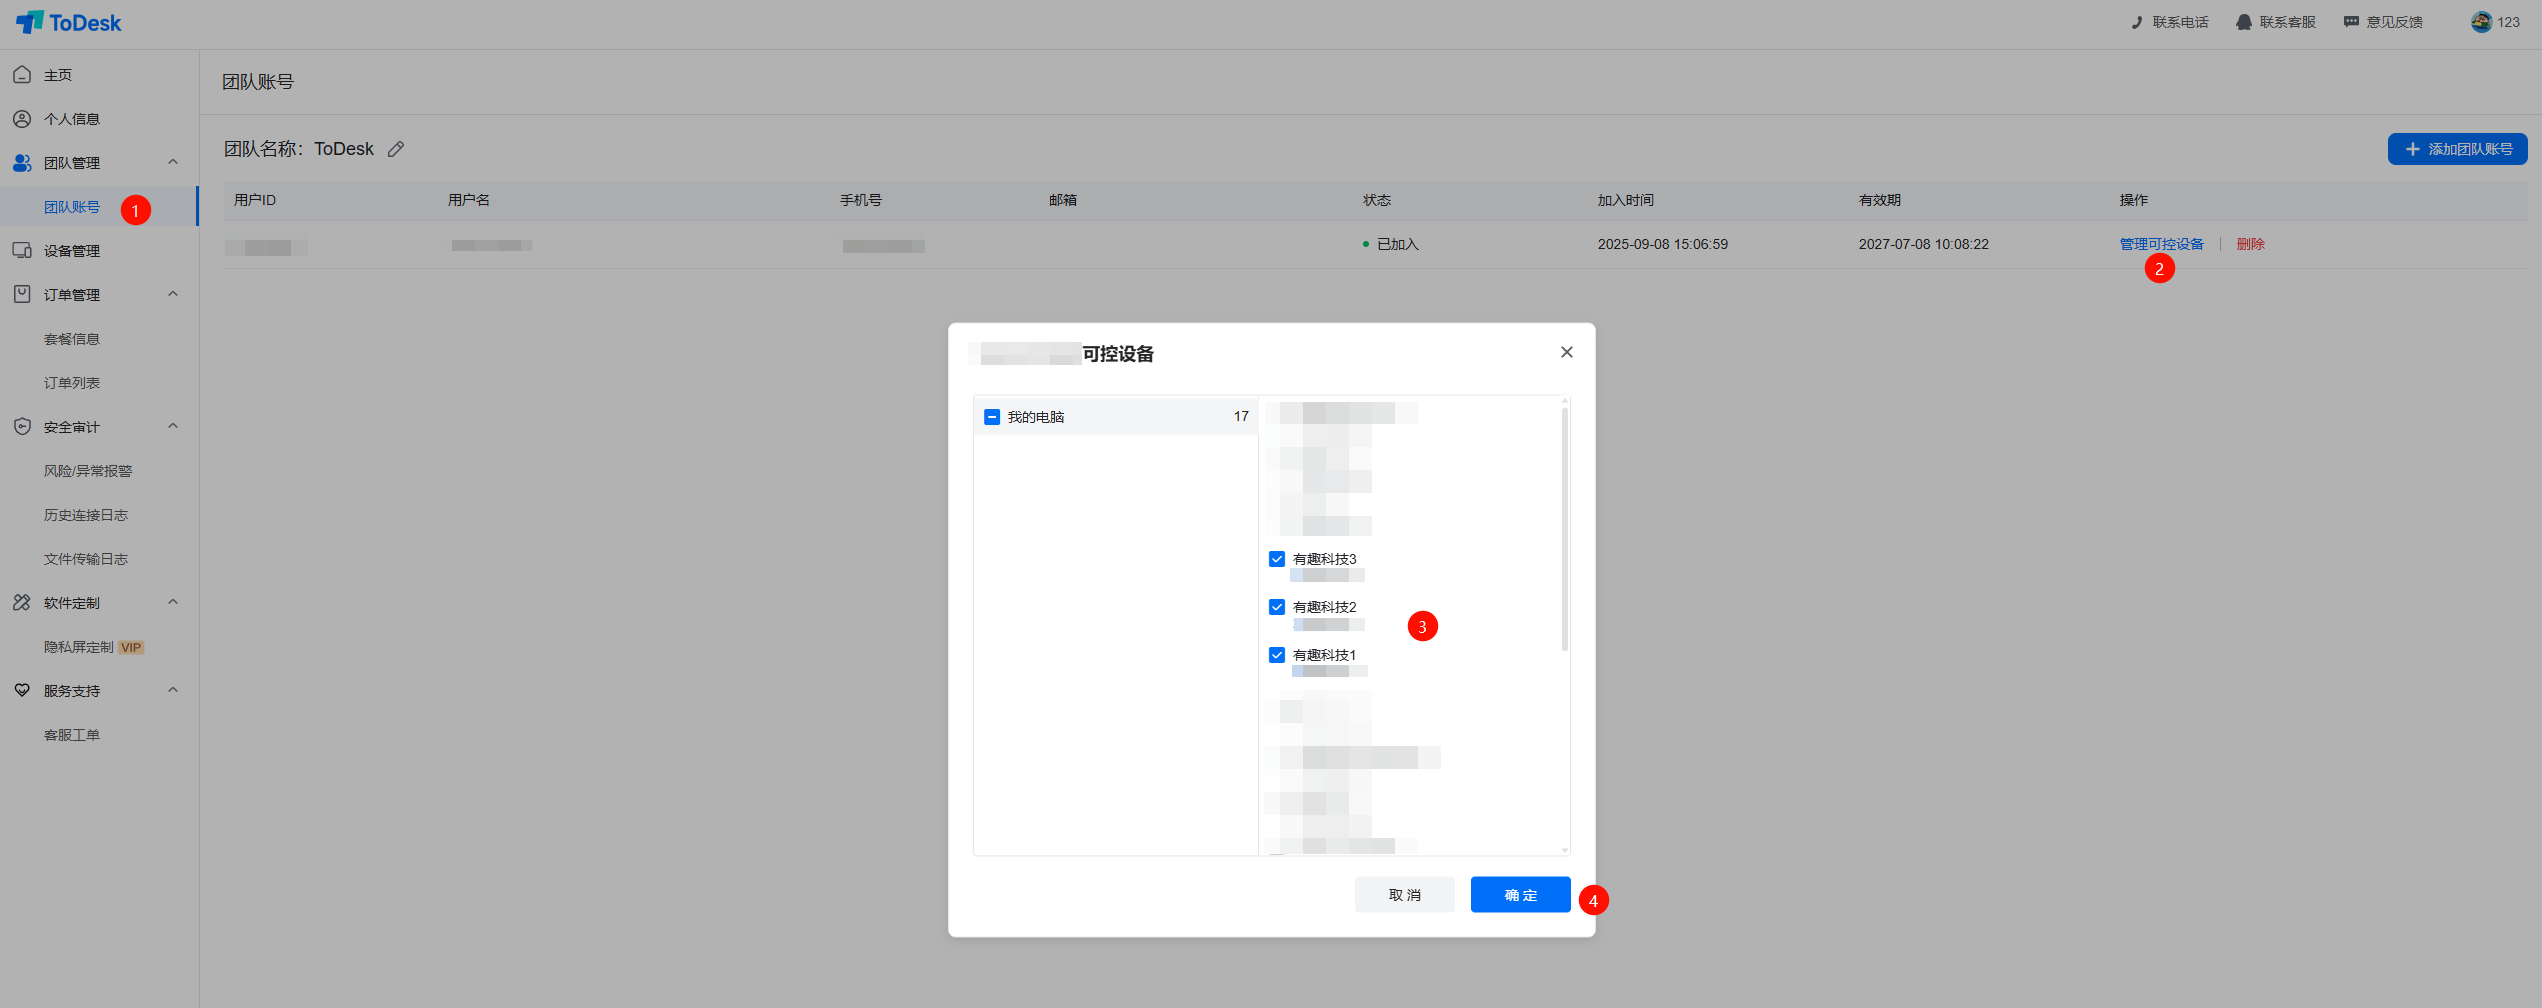Click the scrollbar down arrow in device list
This screenshot has height=1008, width=2542.
coord(1564,850)
